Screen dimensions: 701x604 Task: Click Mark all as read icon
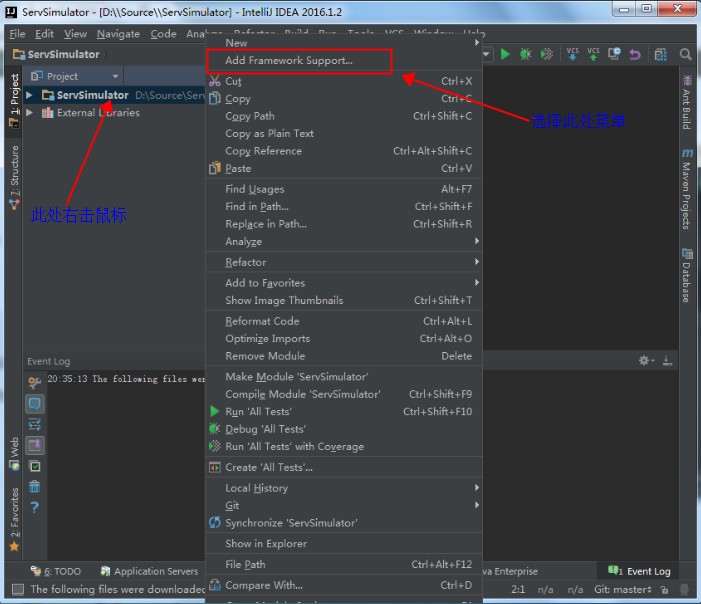[x=34, y=466]
